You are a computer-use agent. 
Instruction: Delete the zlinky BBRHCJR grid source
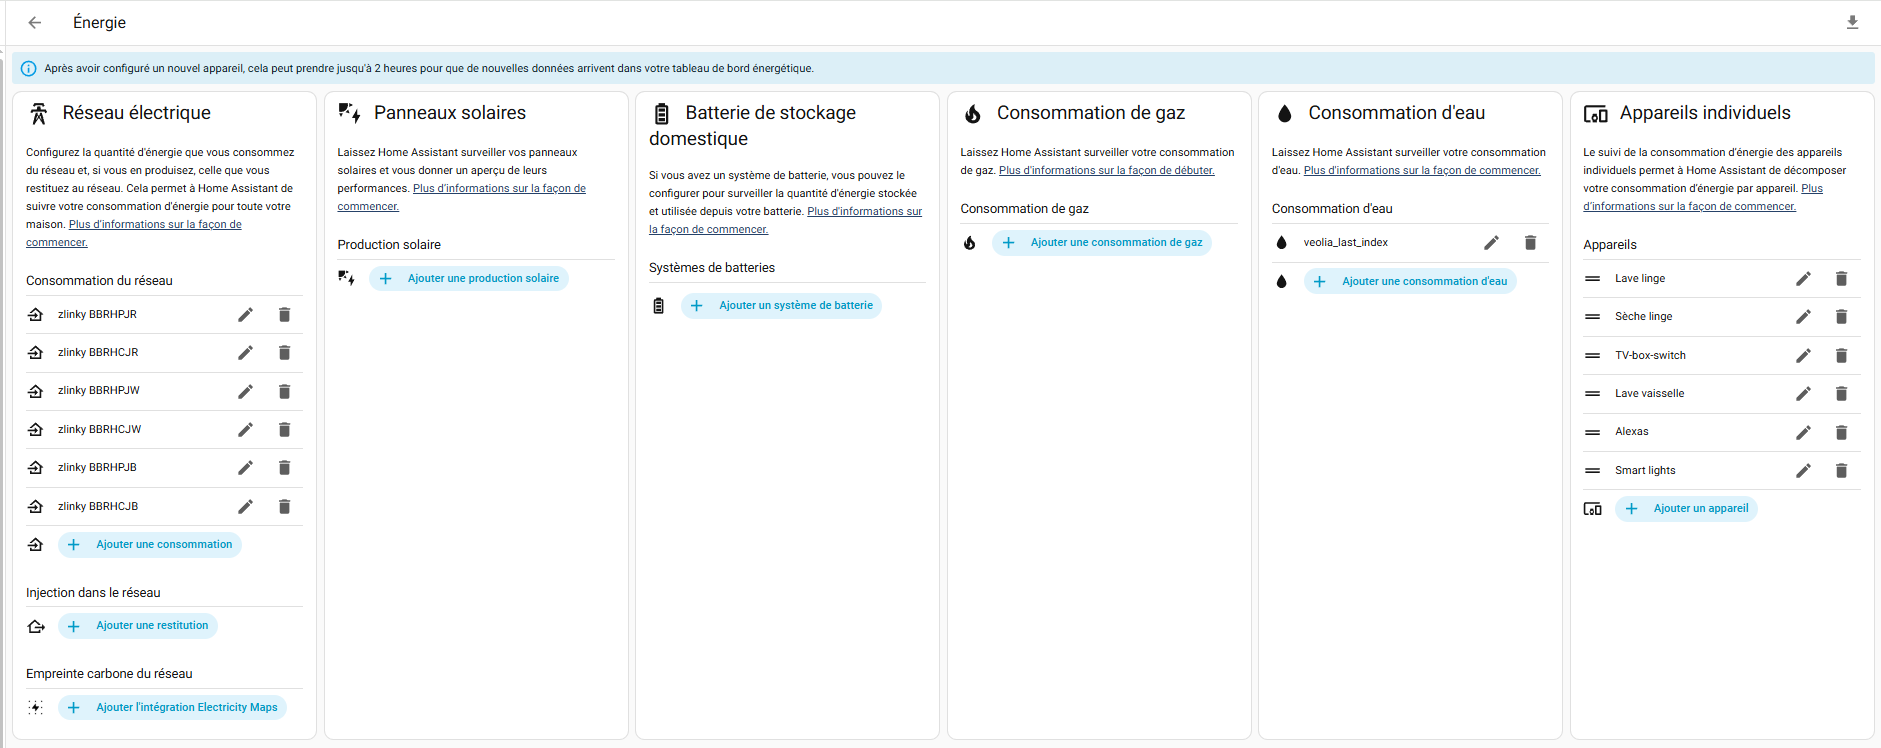click(x=284, y=353)
